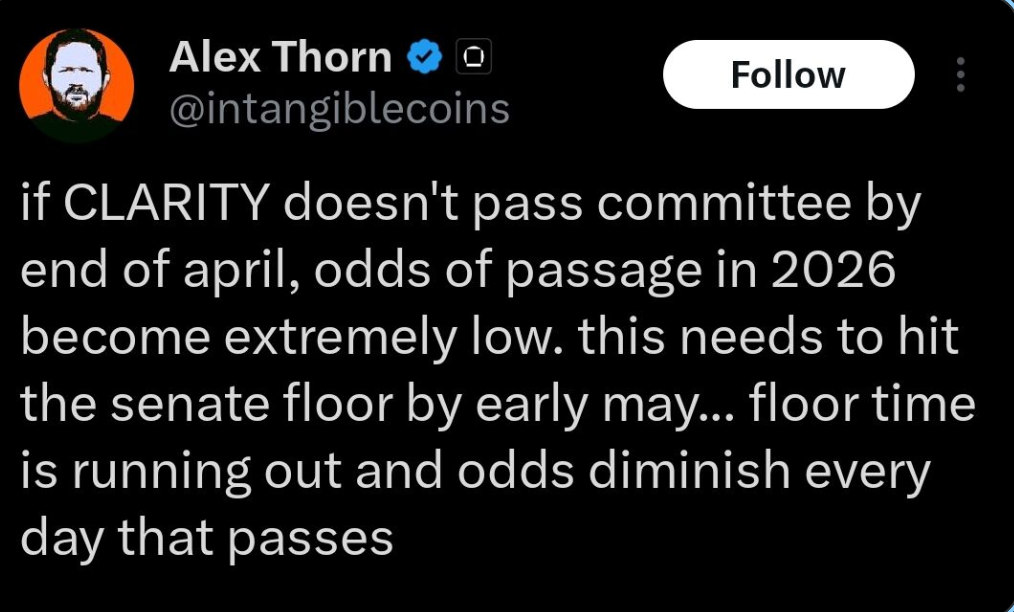This screenshot has height=612, width=1014.
Task: Open the three-dot more options menu
Action: coord(961,75)
